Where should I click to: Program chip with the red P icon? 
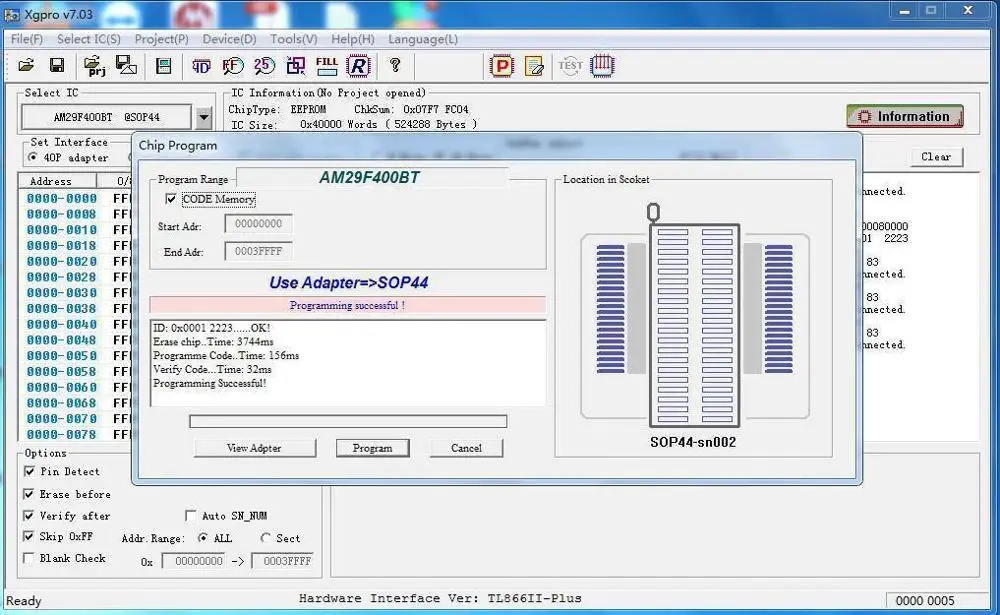pos(502,66)
